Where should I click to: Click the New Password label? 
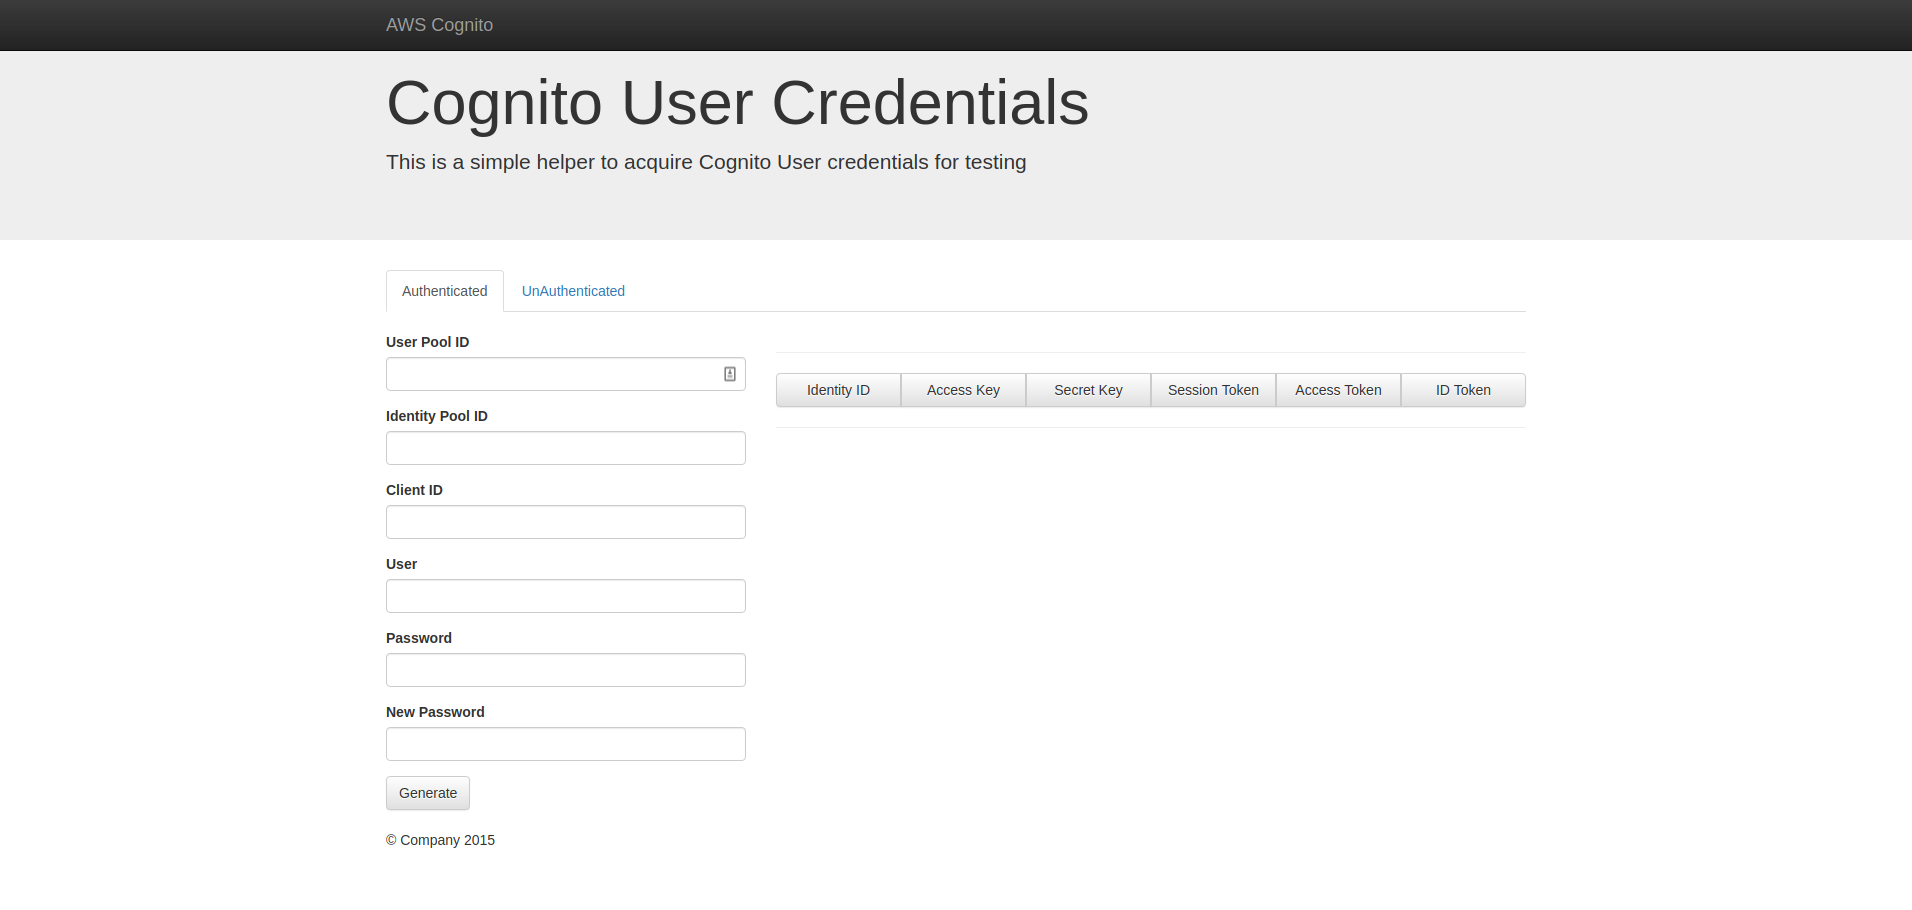pos(435,712)
